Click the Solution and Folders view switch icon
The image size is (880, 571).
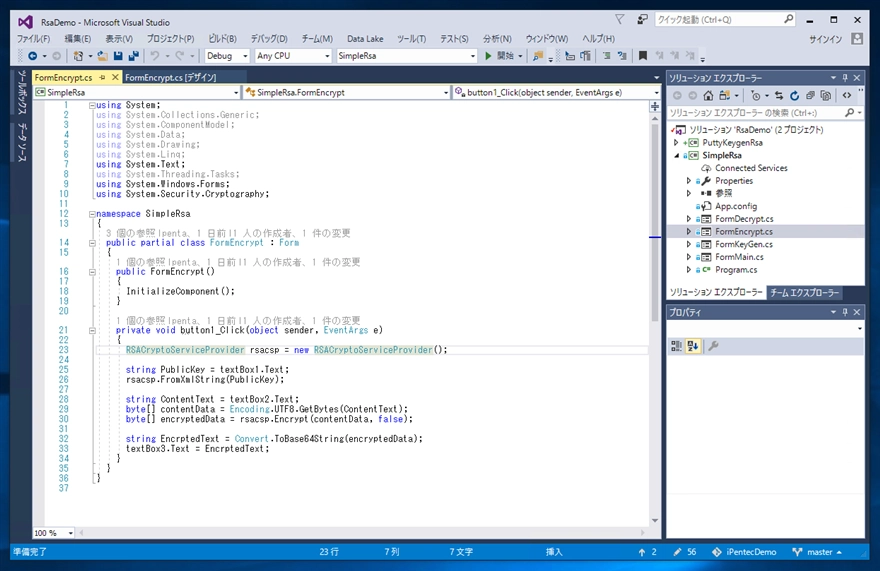(x=725, y=95)
